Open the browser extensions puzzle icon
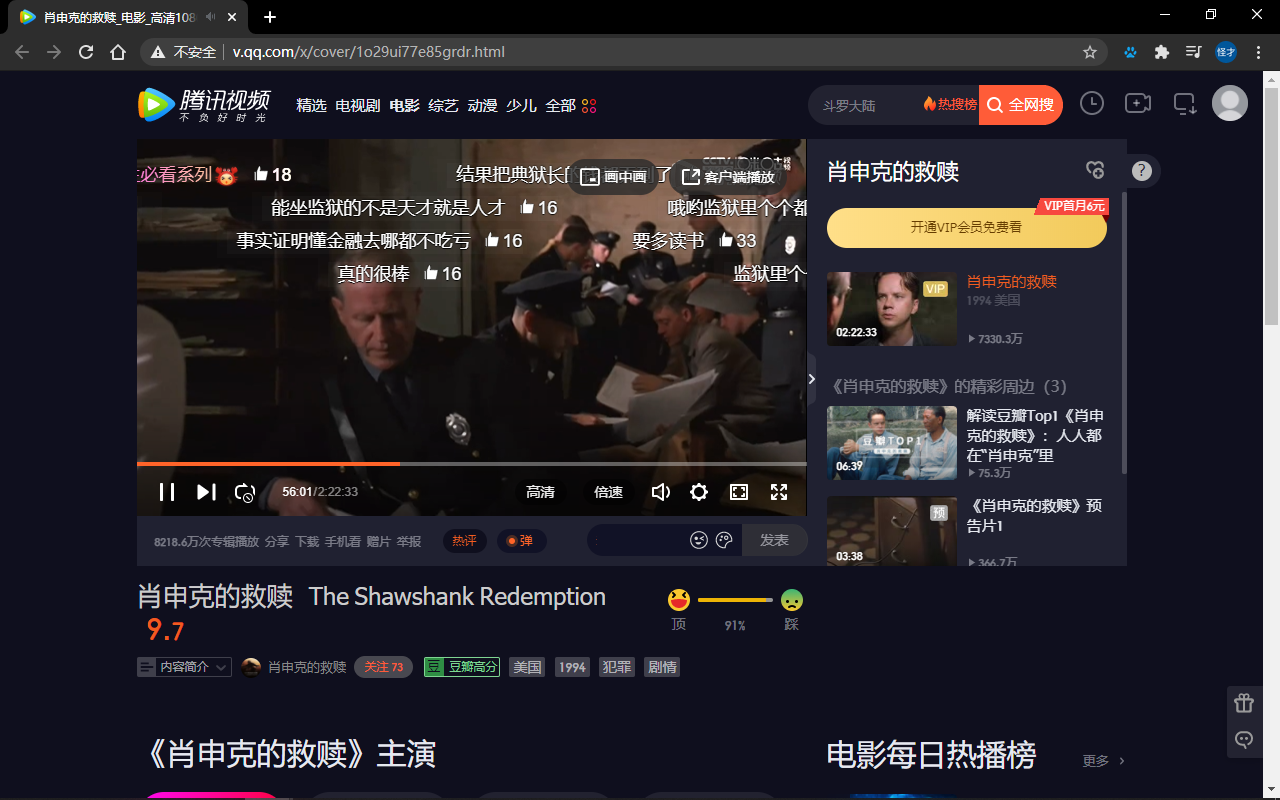 point(1161,52)
